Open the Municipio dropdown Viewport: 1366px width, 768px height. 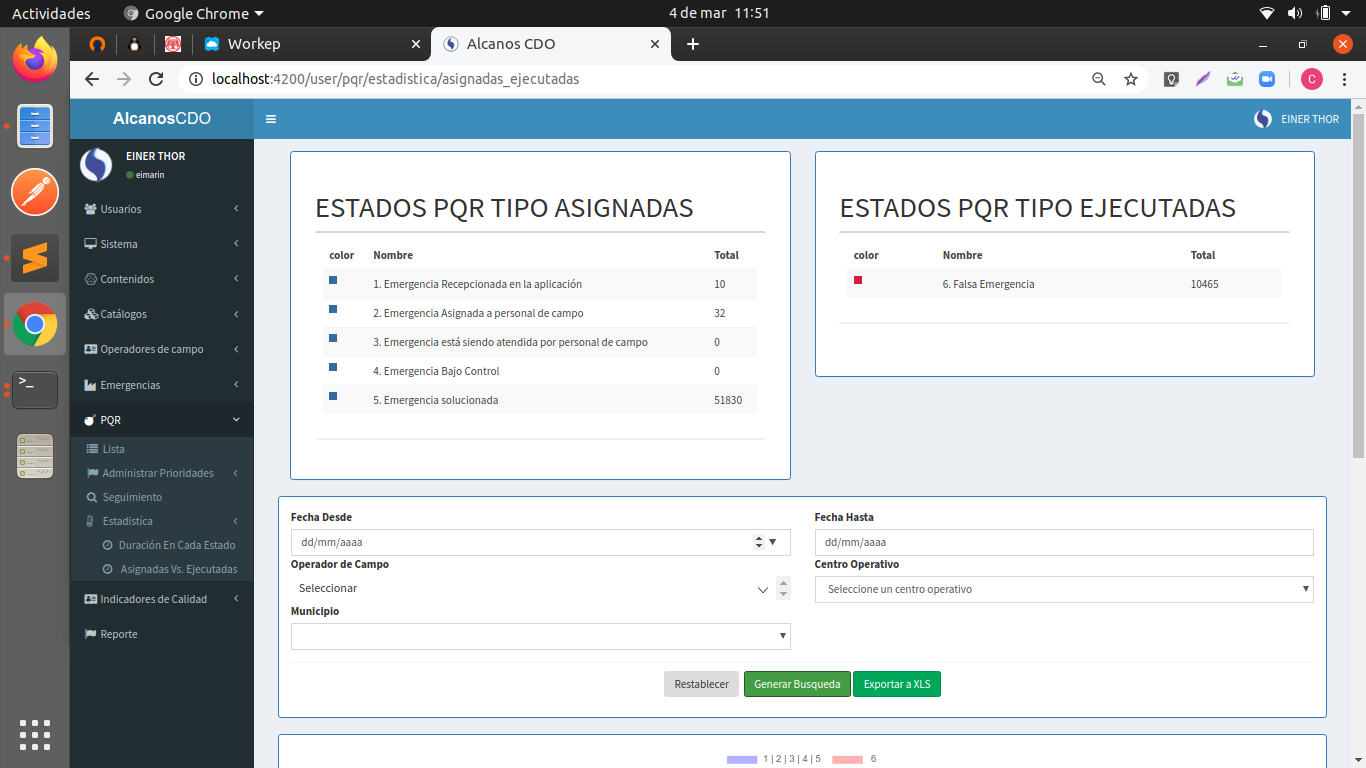(x=541, y=636)
